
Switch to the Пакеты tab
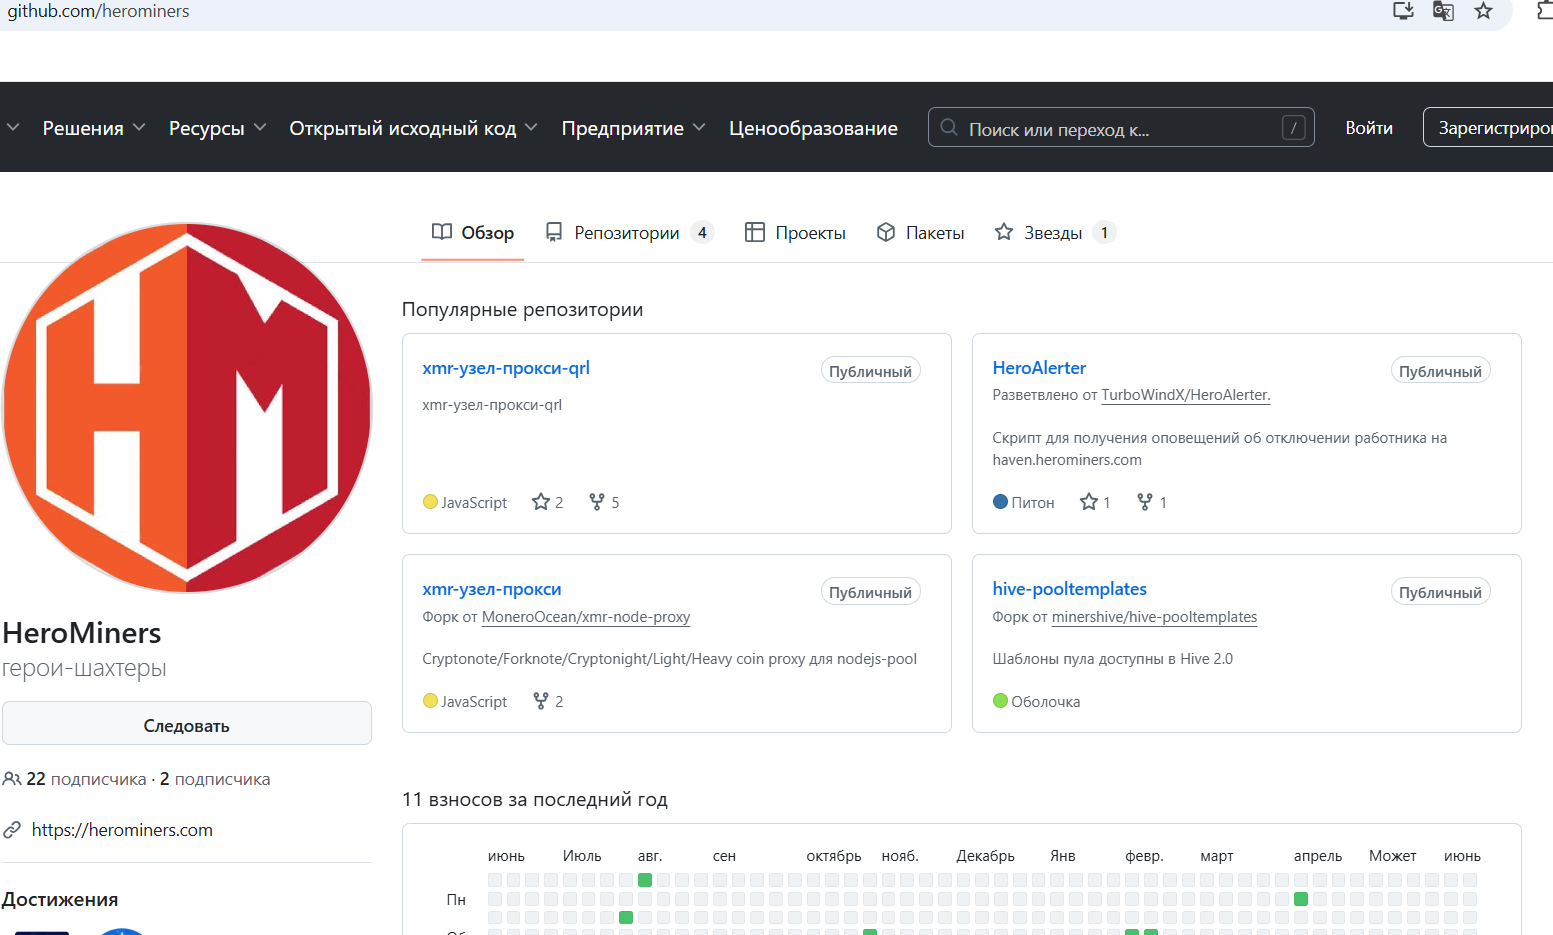[x=921, y=233]
